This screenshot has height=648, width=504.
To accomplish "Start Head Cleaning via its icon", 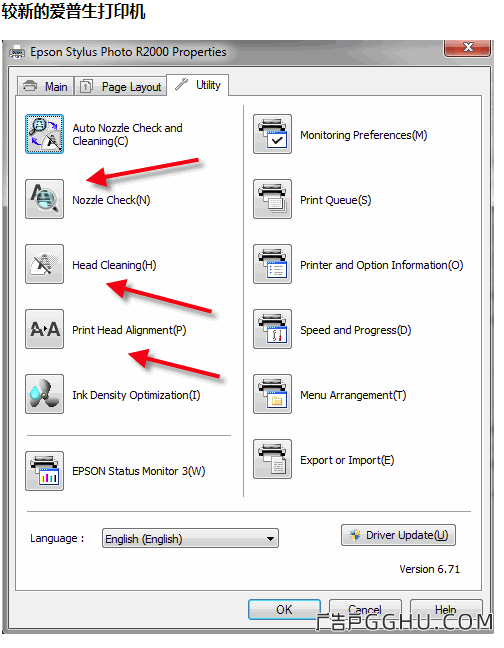I will coord(44,264).
